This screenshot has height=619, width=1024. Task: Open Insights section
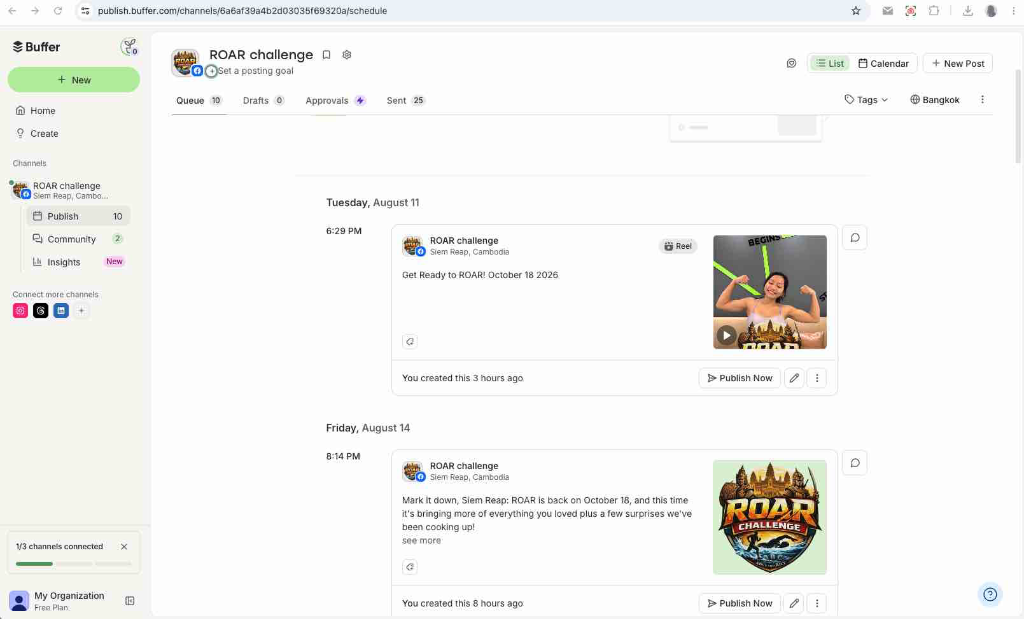(78, 262)
